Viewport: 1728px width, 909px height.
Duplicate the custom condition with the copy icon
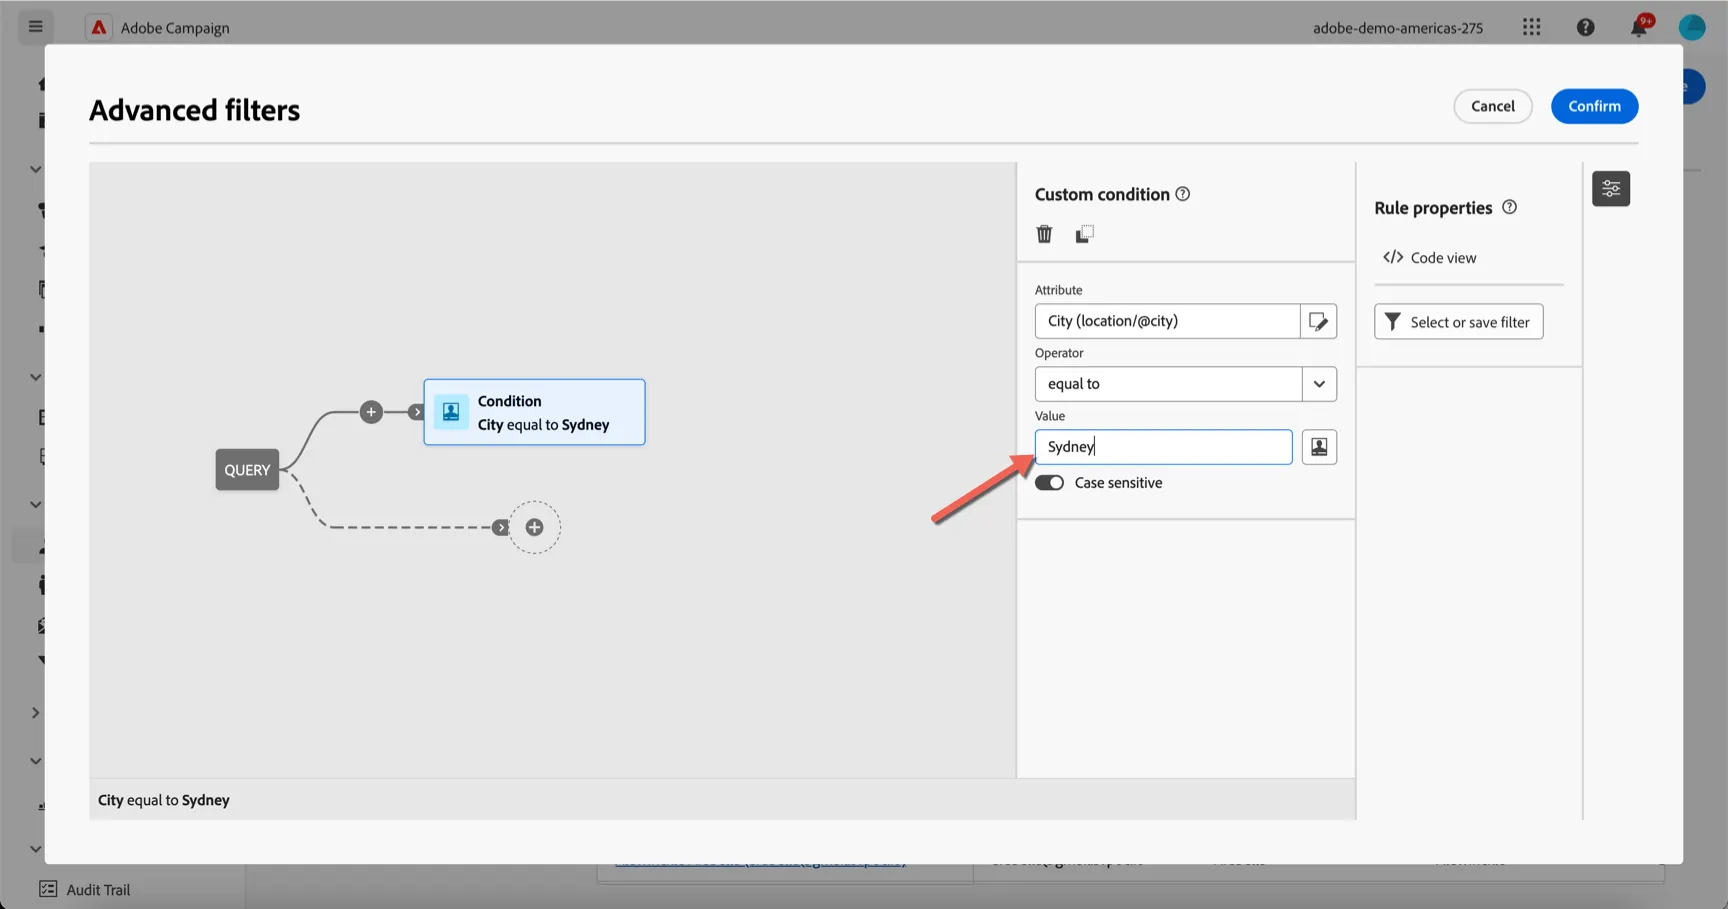pos(1084,234)
